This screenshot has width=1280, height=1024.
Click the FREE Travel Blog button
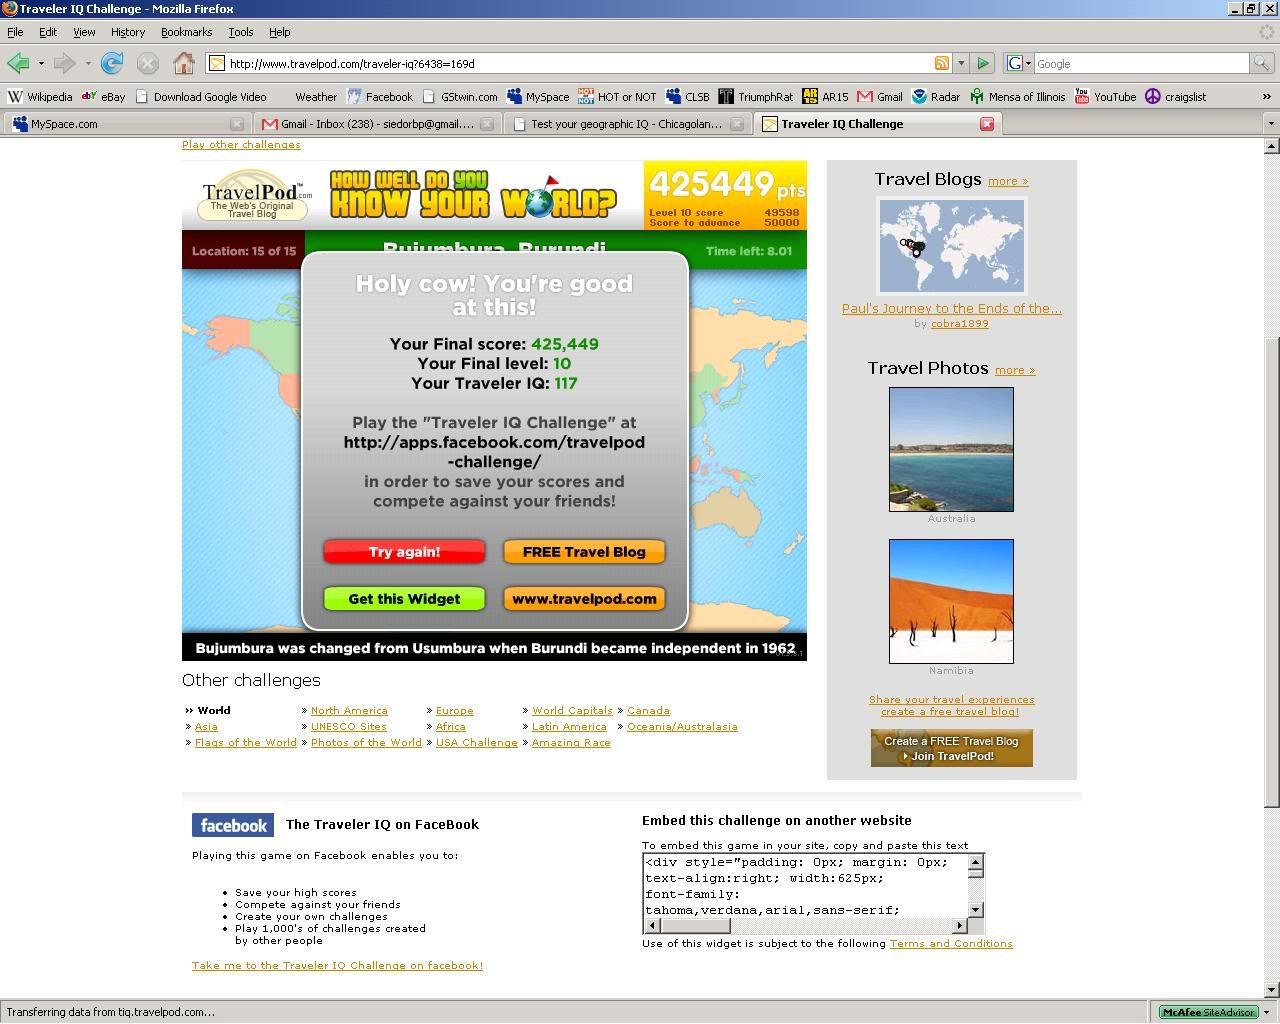pyautogui.click(x=584, y=552)
